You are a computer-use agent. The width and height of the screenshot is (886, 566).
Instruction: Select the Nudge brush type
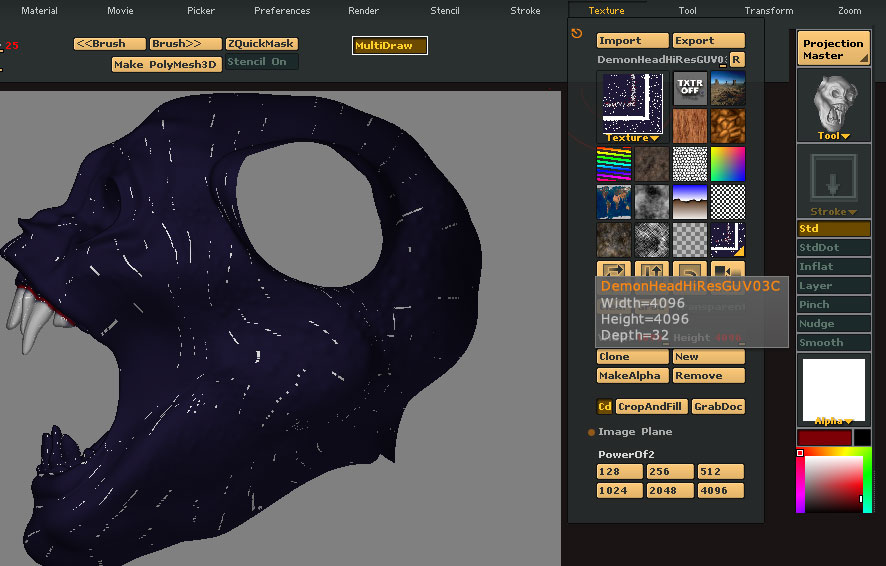[833, 324]
